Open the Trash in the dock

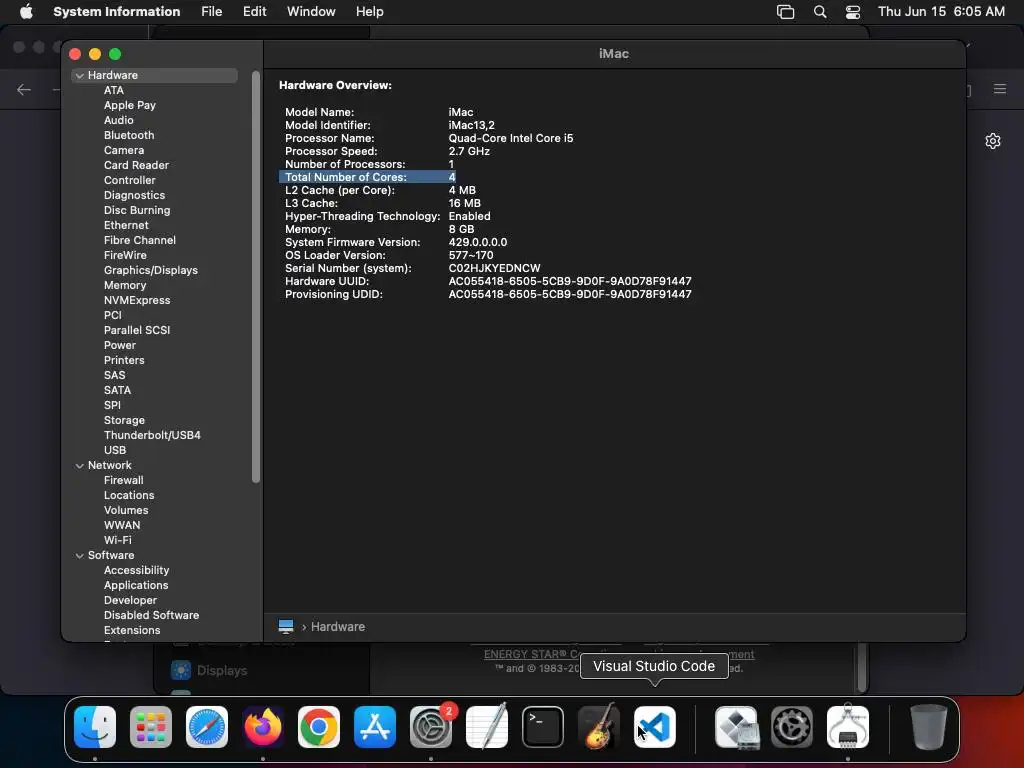pos(929,727)
